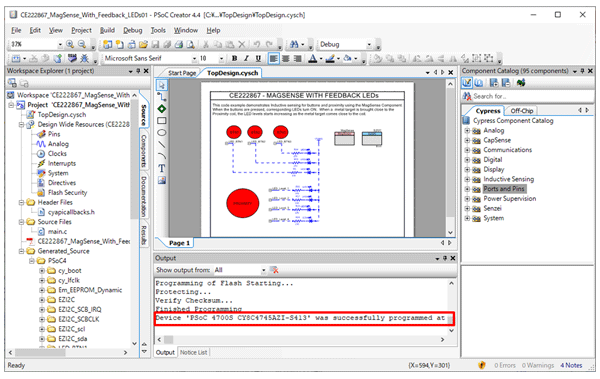Switch to the Notice List tab

tap(193, 353)
